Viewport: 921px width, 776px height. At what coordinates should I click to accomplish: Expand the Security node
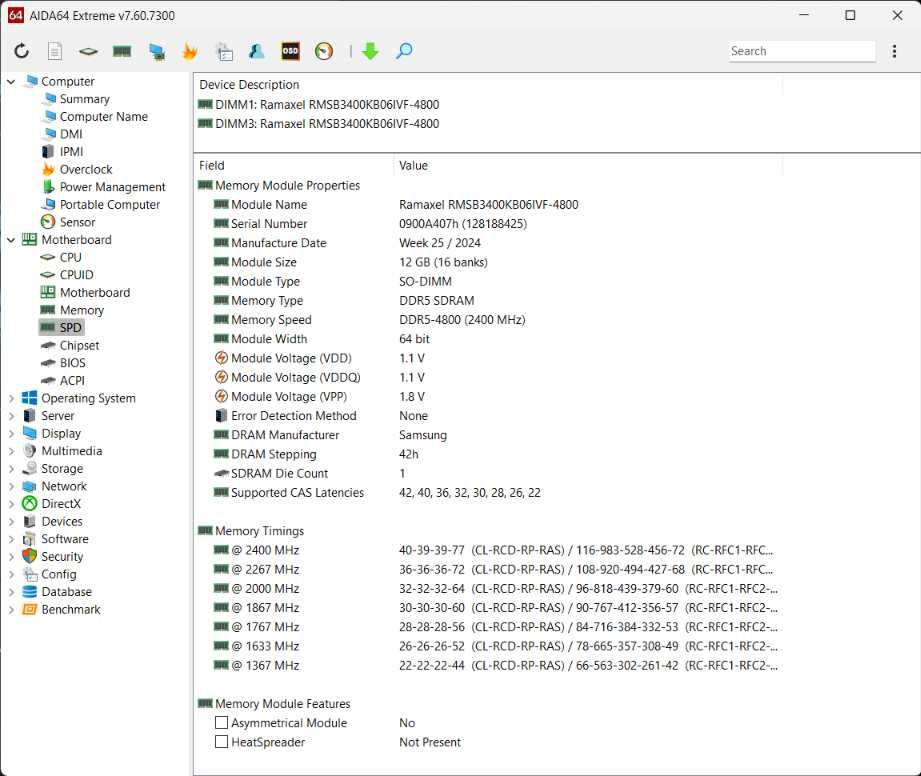pos(11,557)
